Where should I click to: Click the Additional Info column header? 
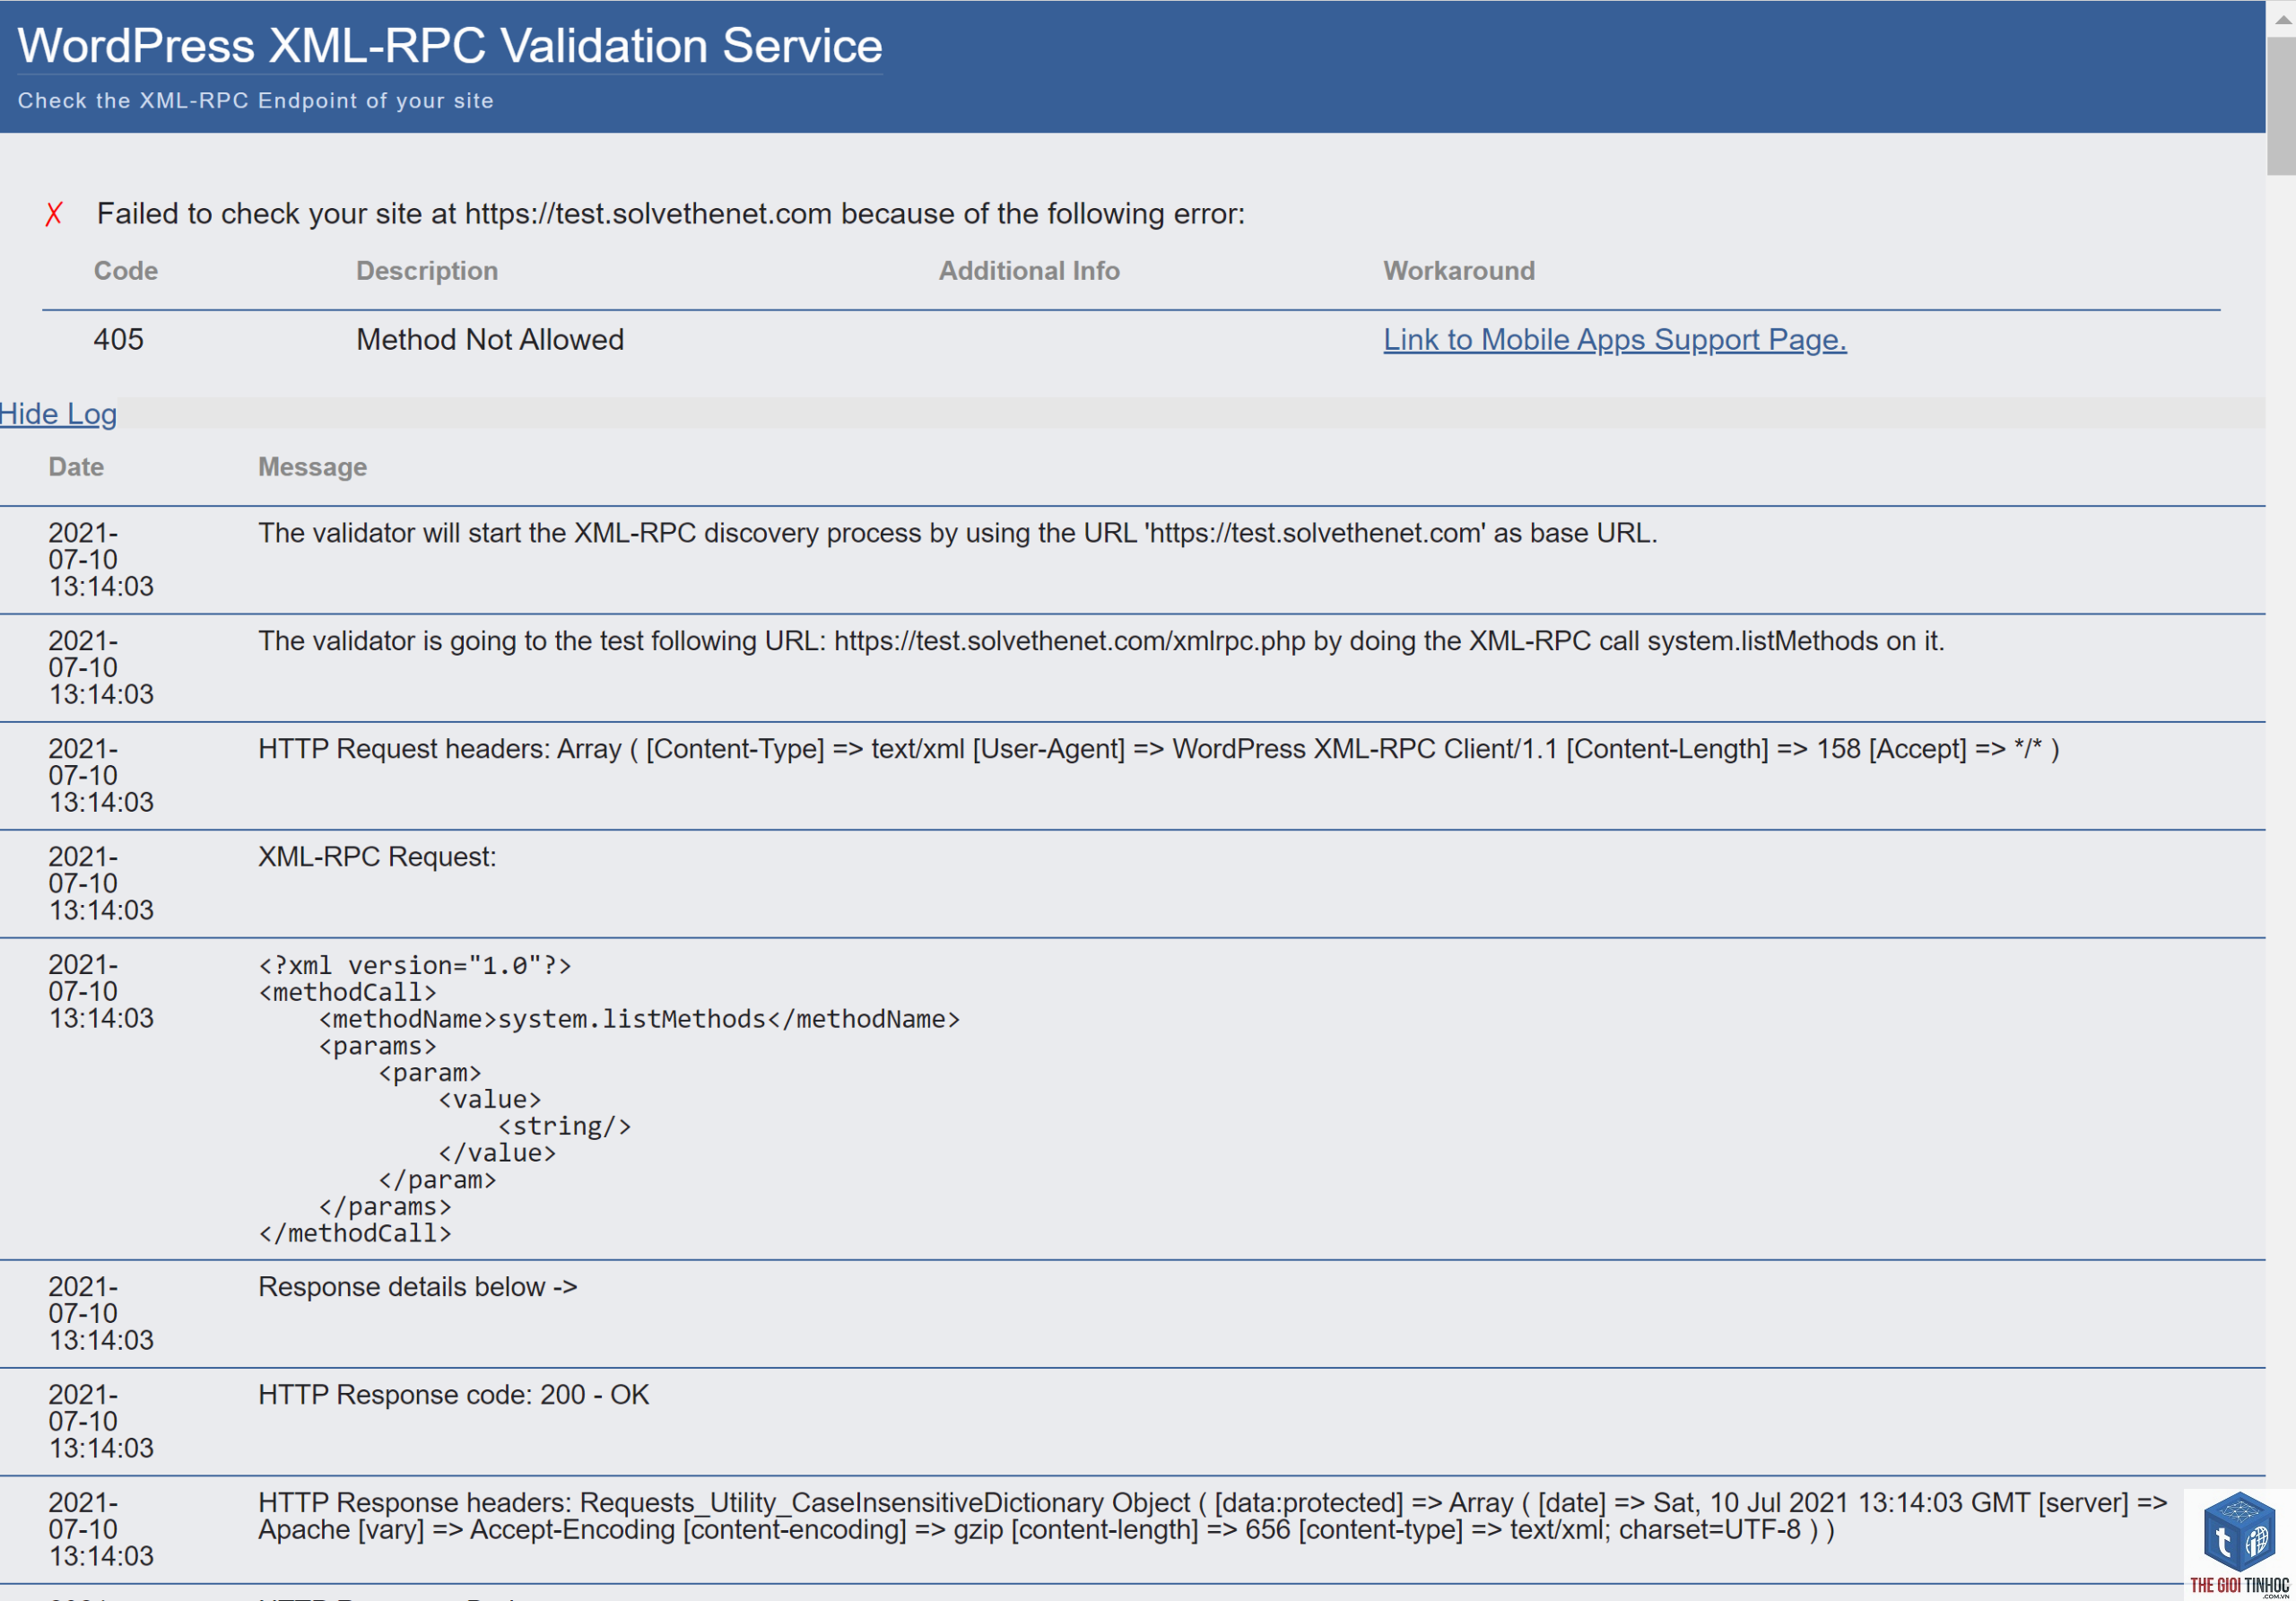coord(1029,271)
